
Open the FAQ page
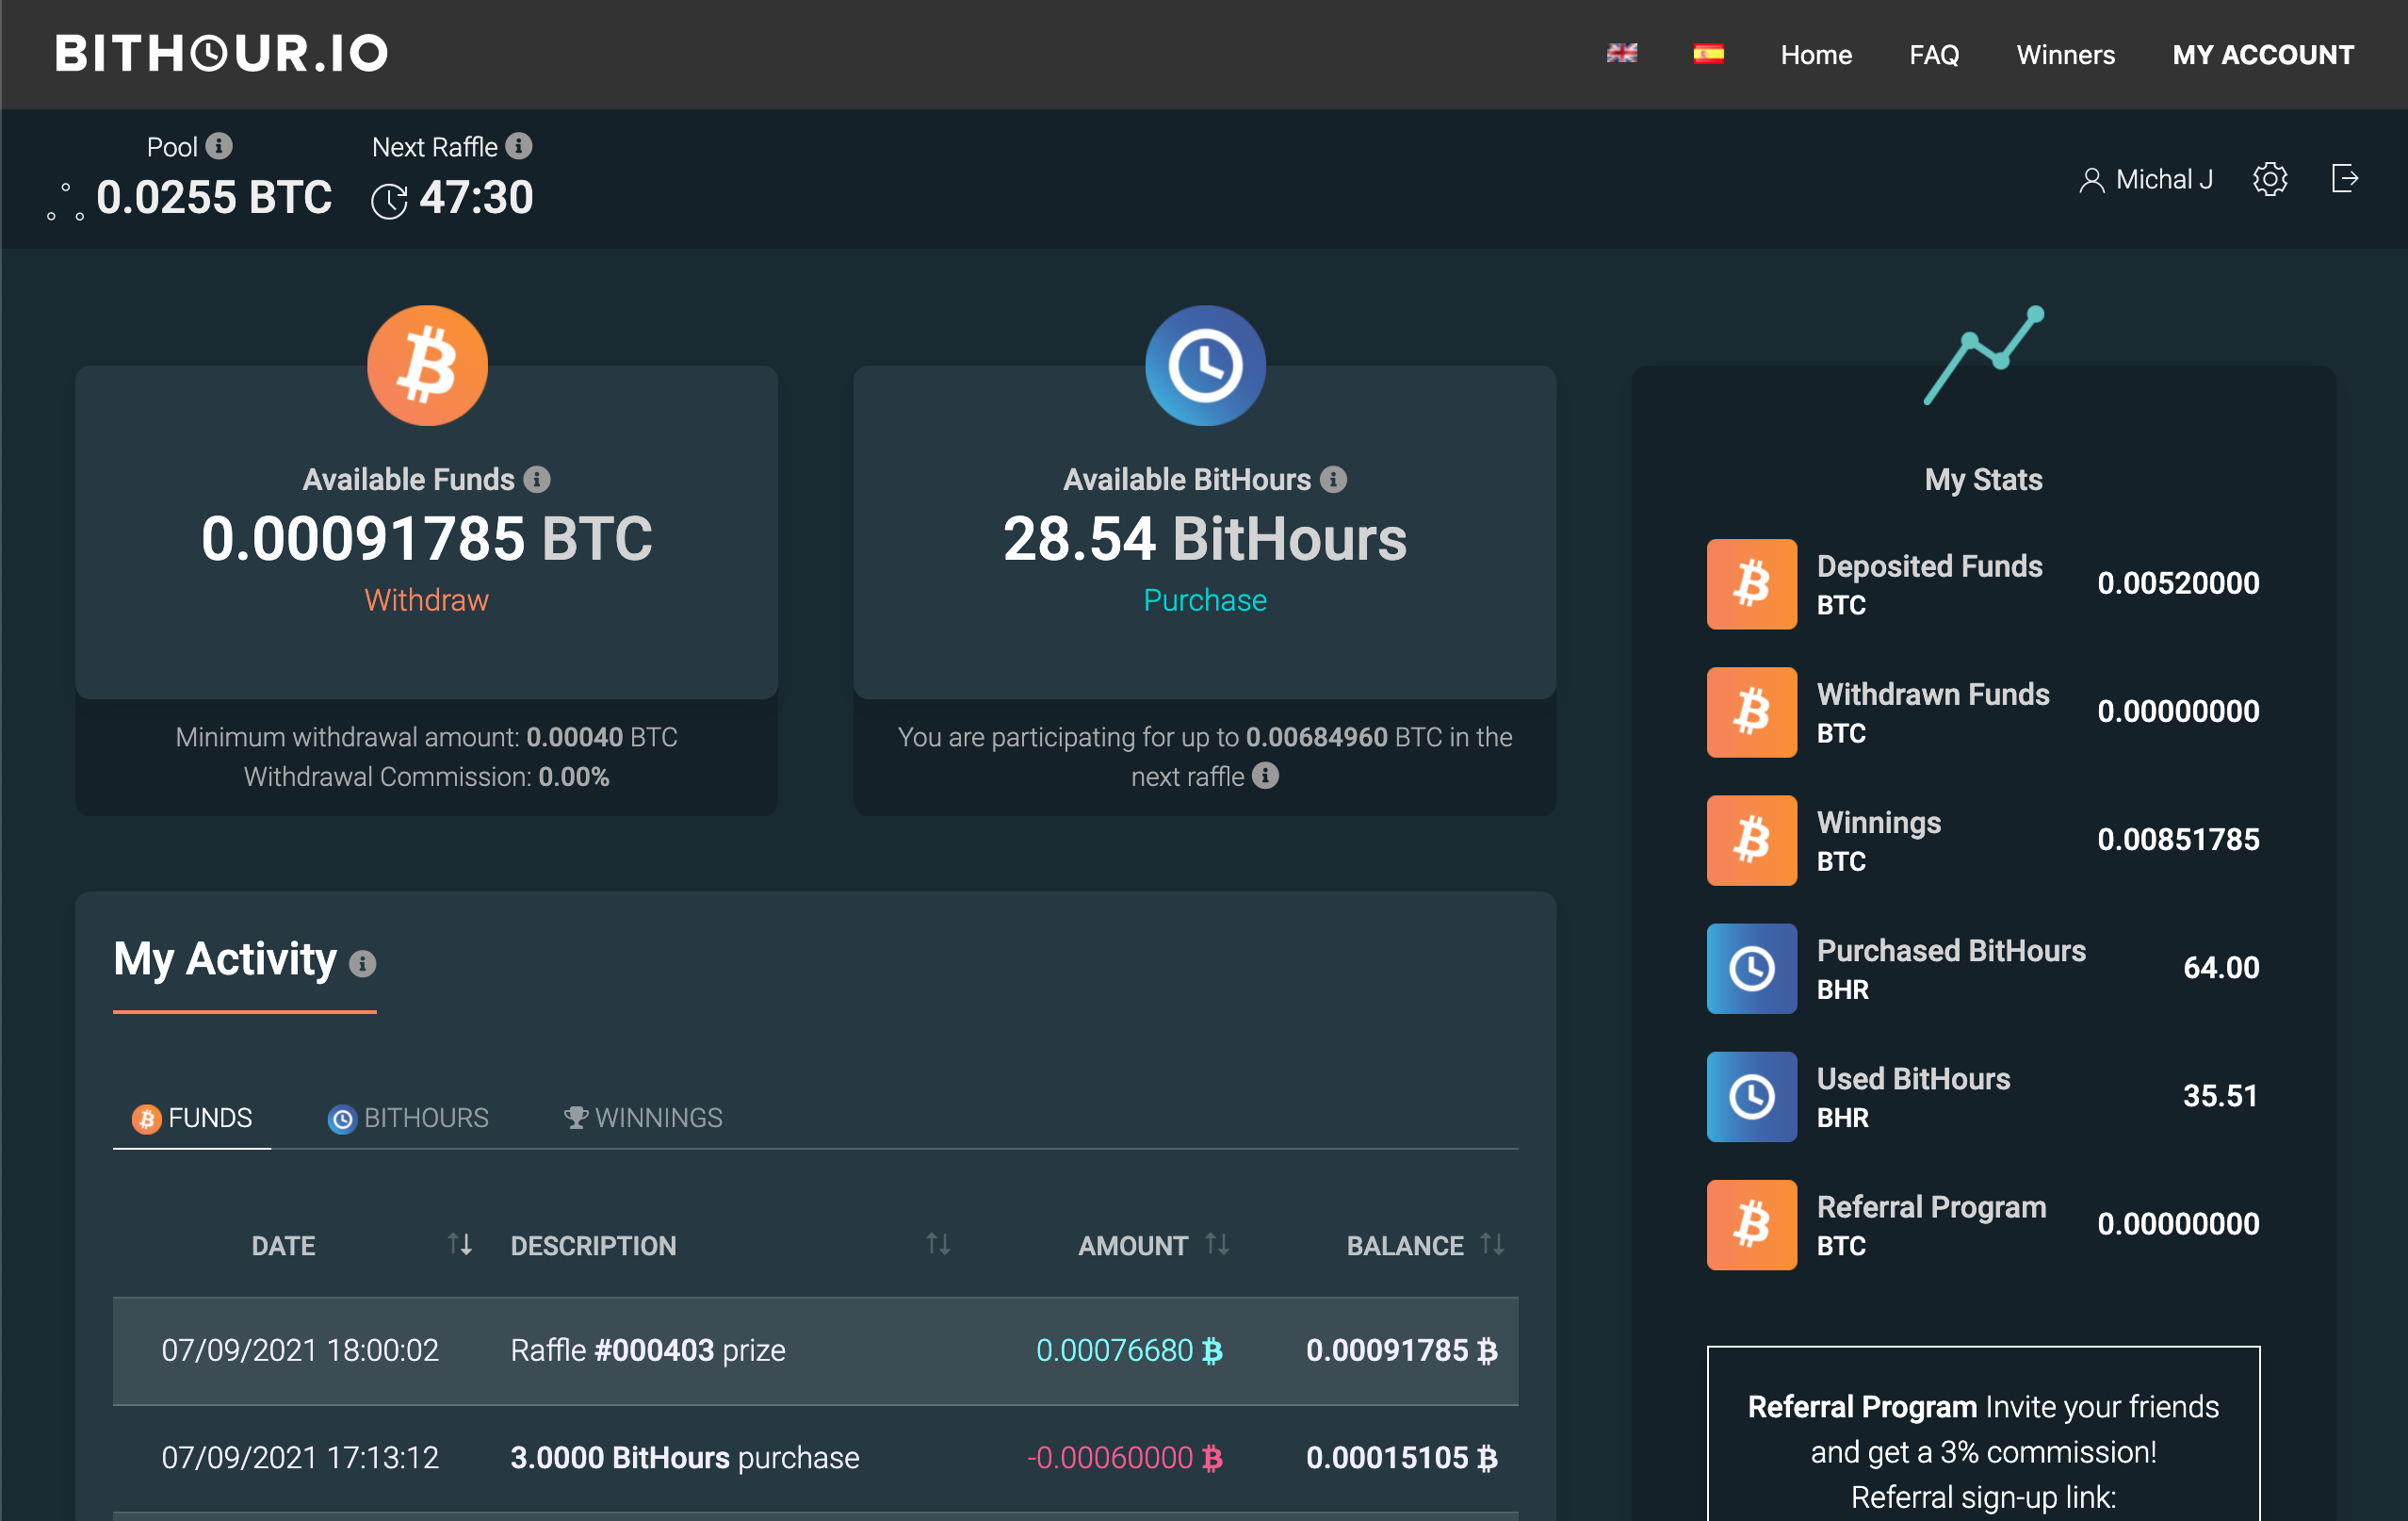coord(1933,55)
